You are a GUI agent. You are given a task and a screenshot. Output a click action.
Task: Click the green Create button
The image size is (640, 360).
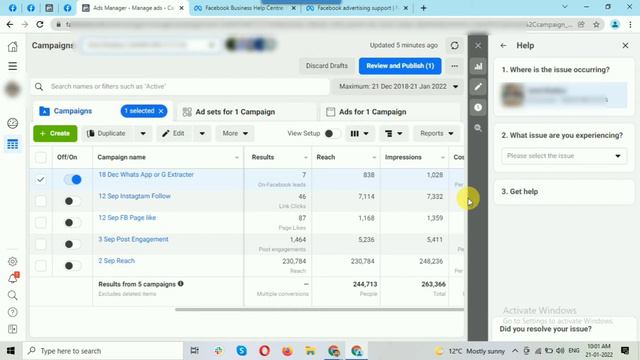click(55, 133)
